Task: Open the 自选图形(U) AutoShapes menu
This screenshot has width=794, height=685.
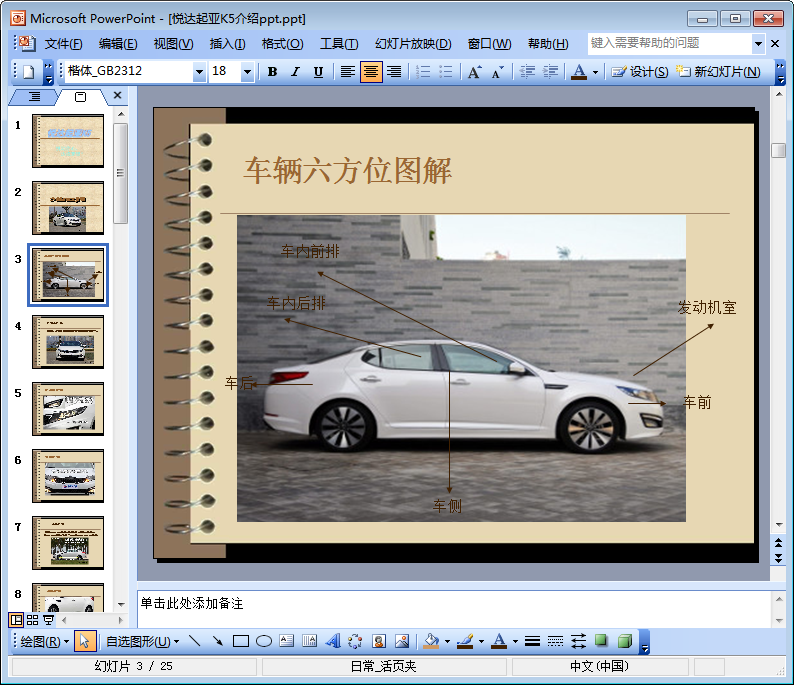Action: 142,642
